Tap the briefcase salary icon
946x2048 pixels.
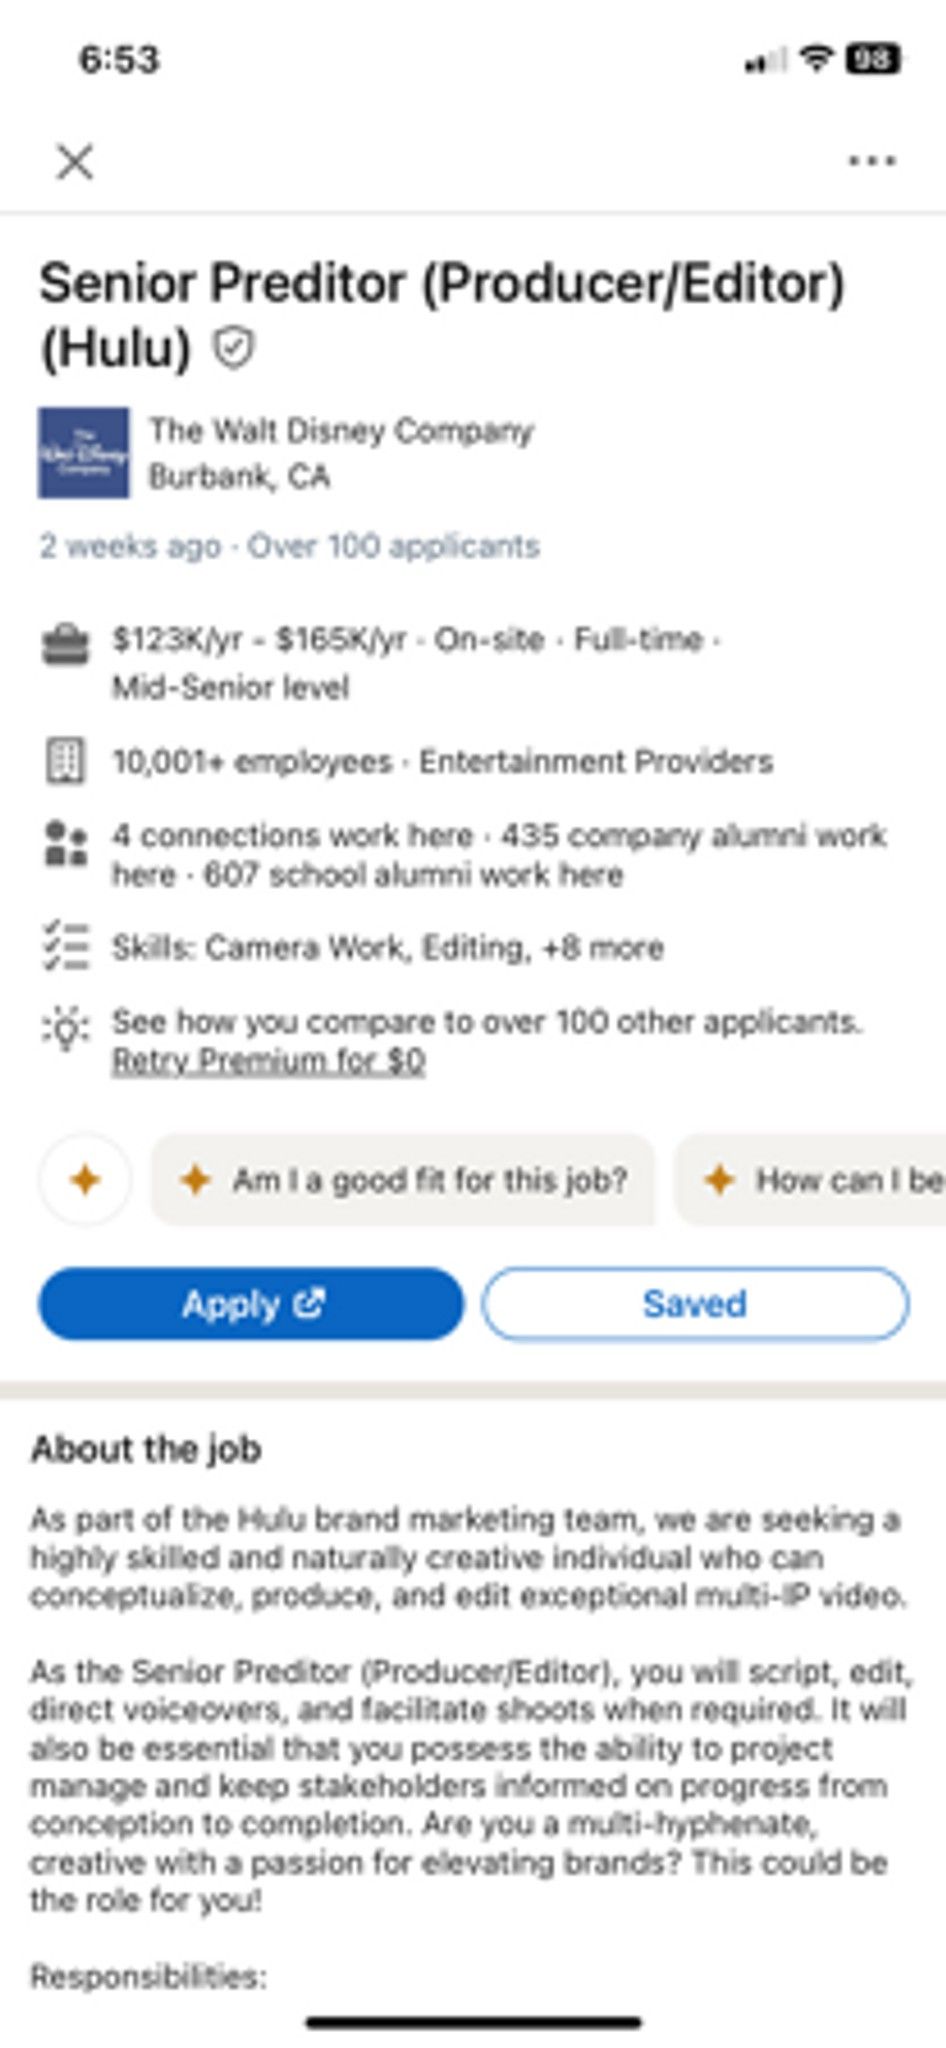66,643
